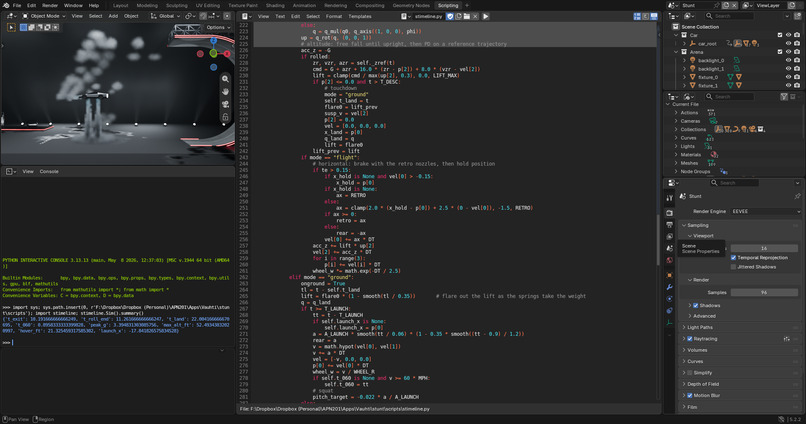The width and height of the screenshot is (806, 424).
Task: Expand the car_root tree item
Action: (x=685, y=44)
